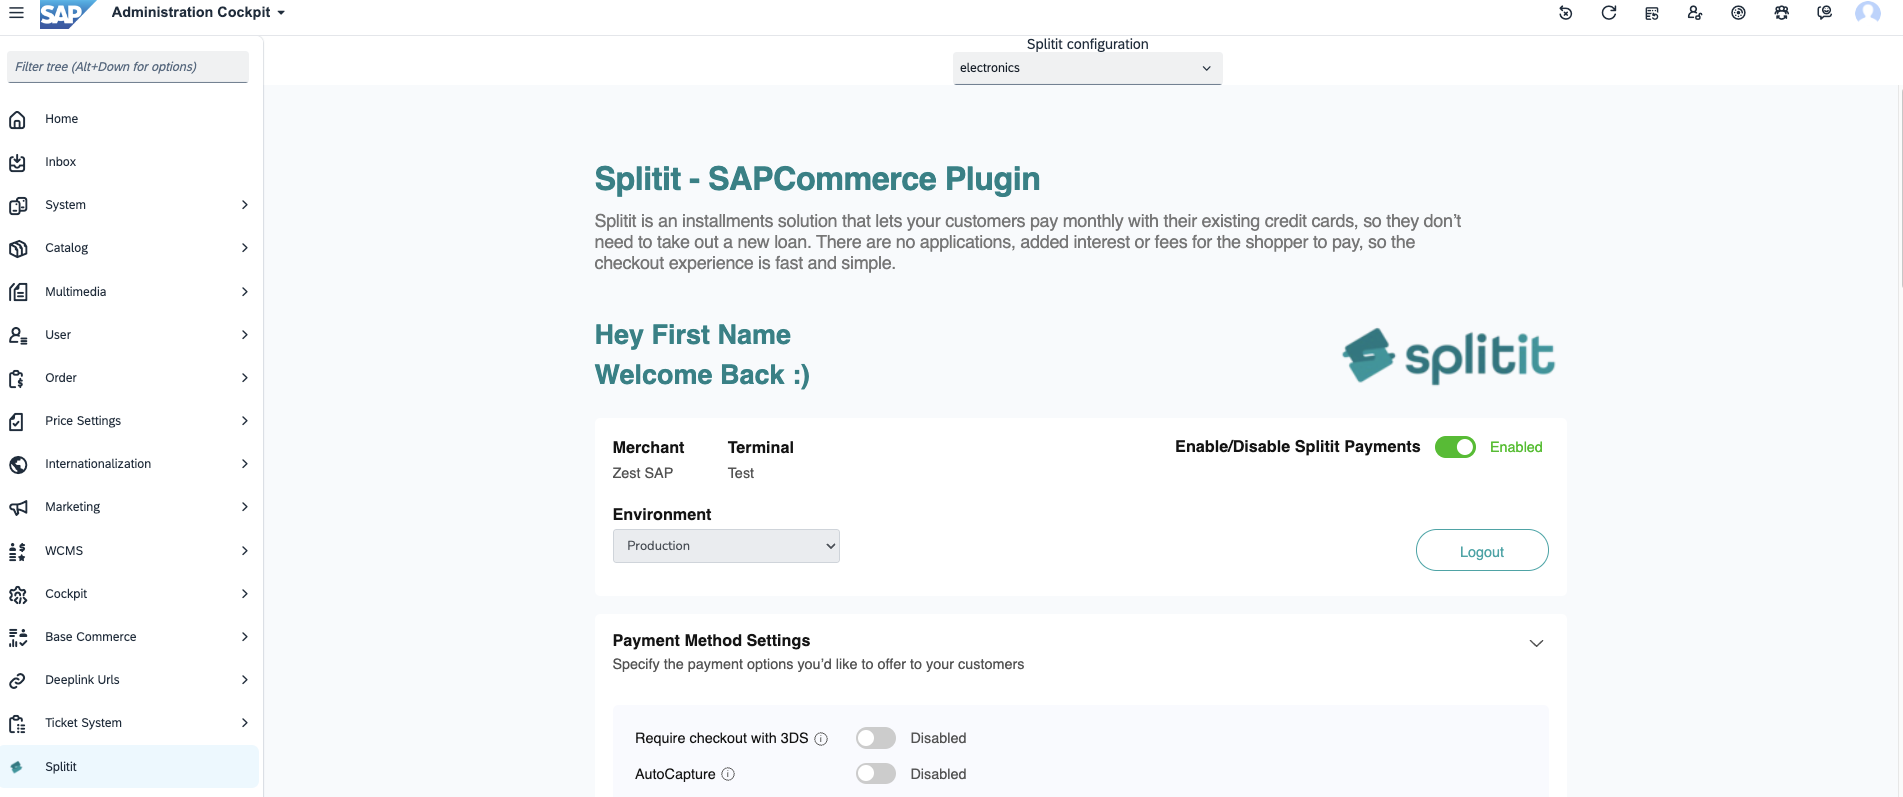Expand the Base Commerce chevron
This screenshot has height=797, width=1903.
(x=245, y=637)
